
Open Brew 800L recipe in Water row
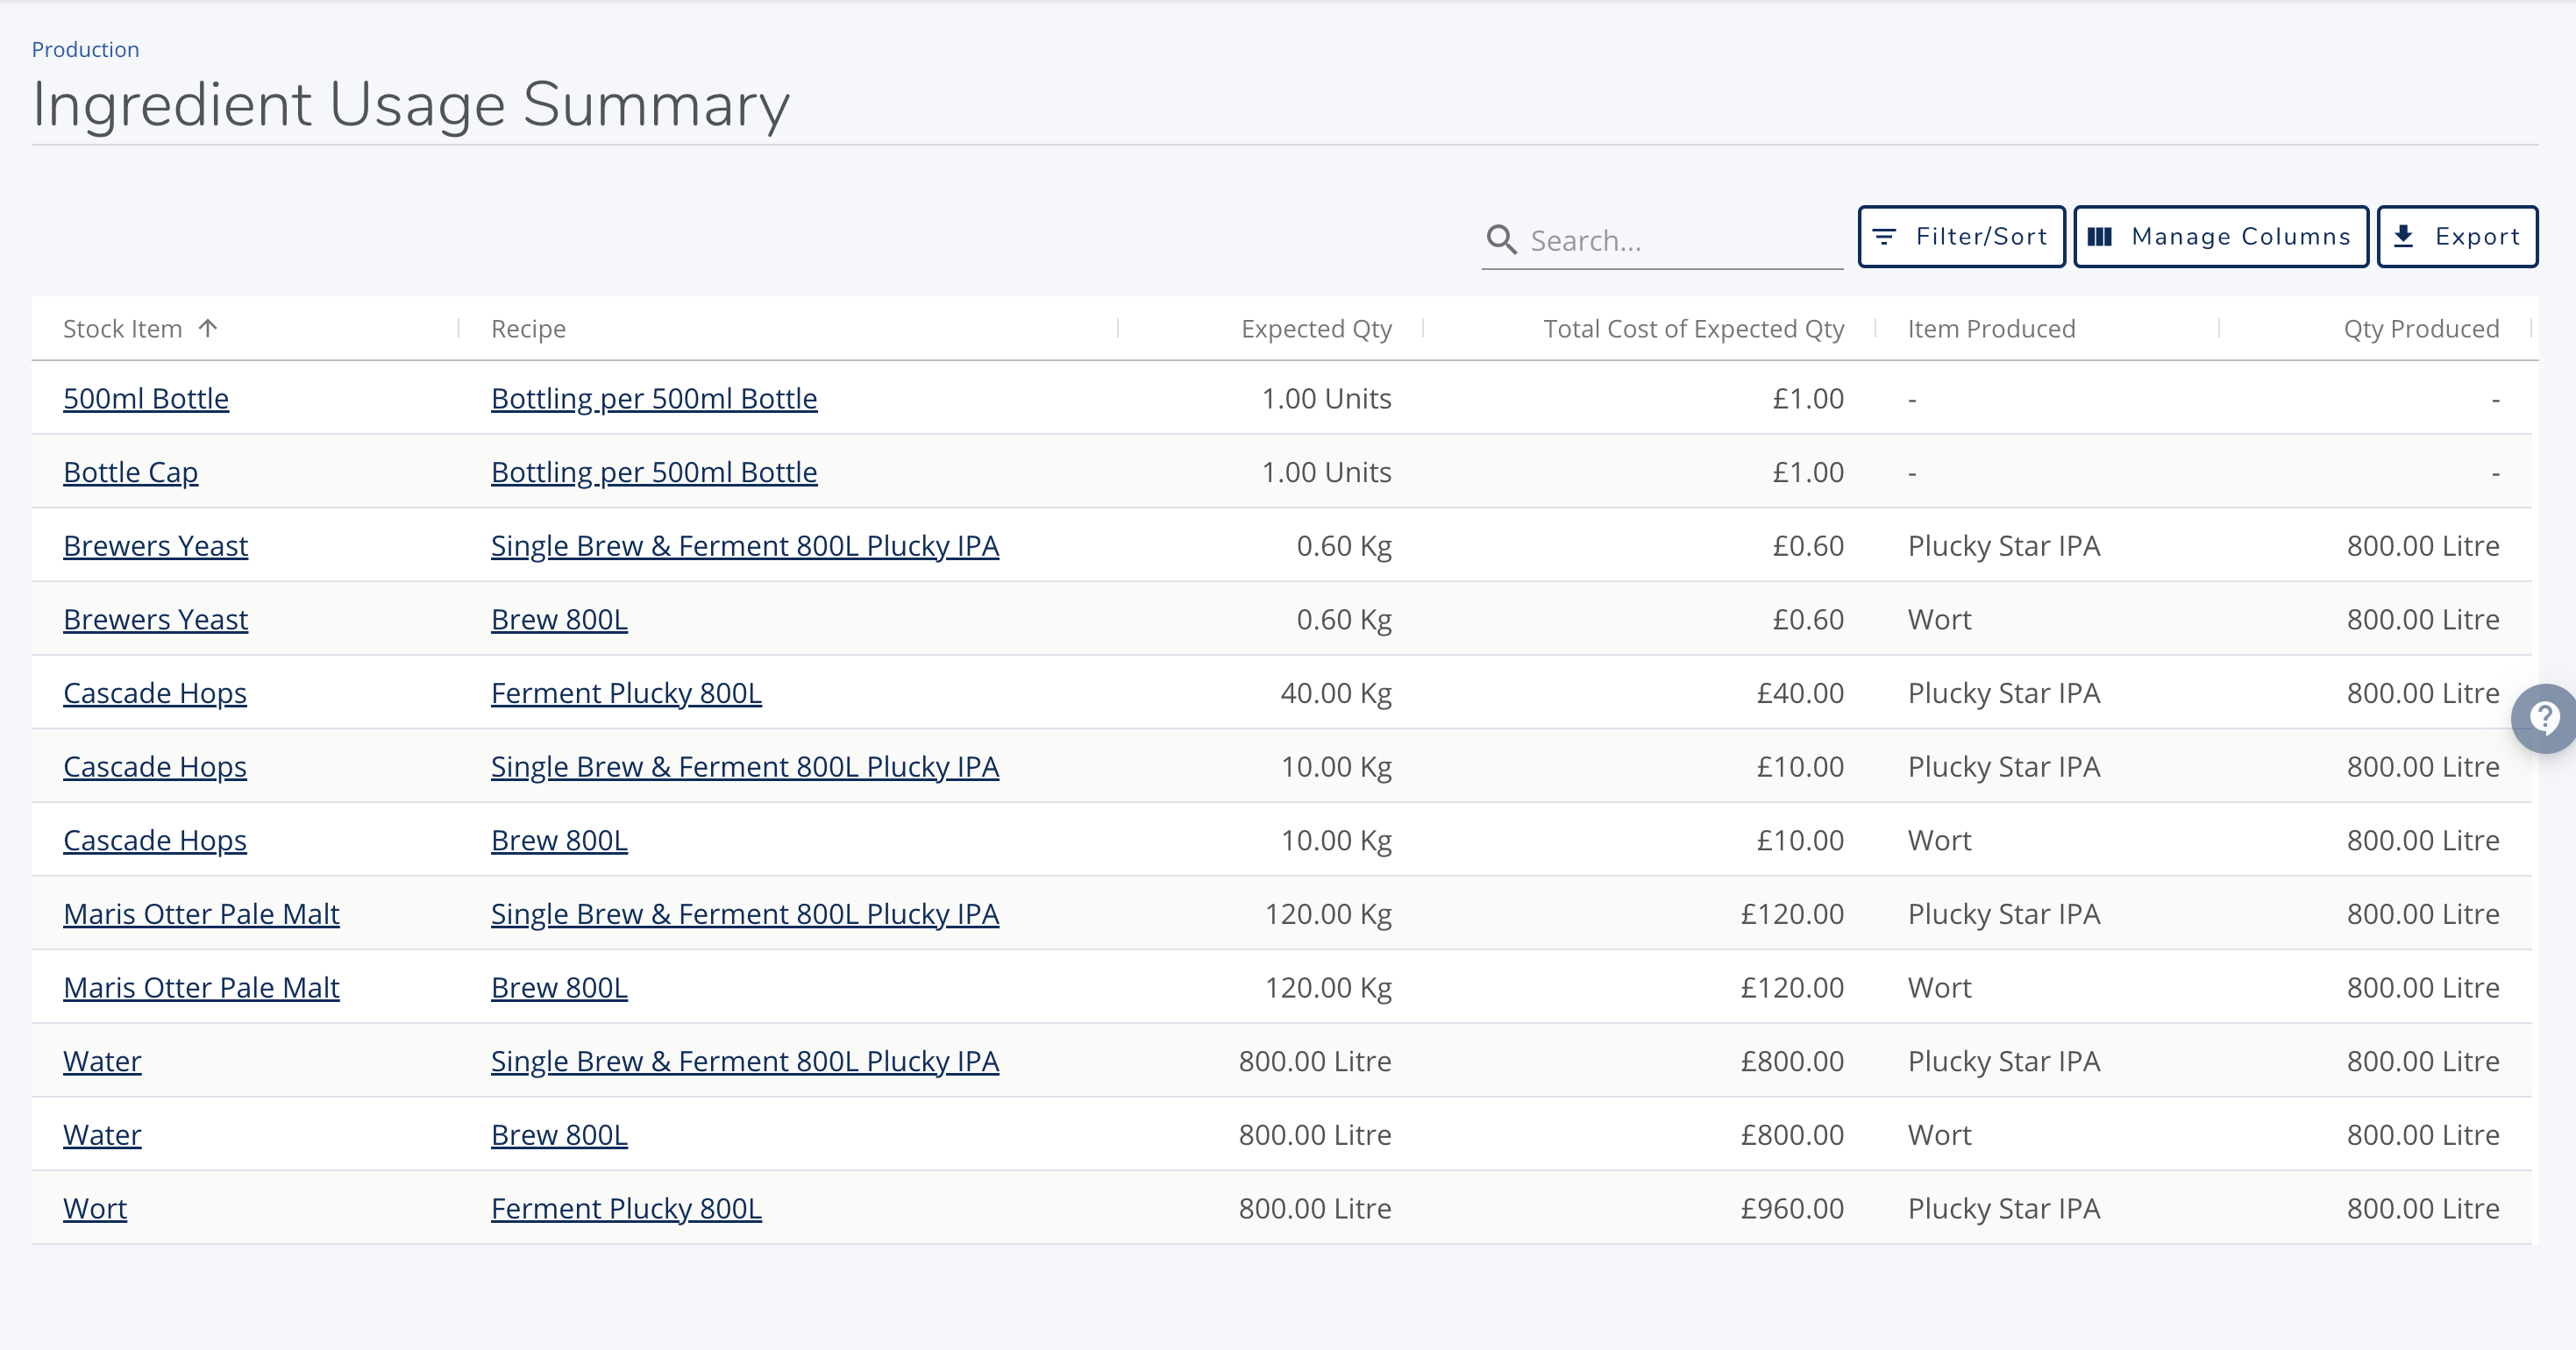coord(559,1135)
